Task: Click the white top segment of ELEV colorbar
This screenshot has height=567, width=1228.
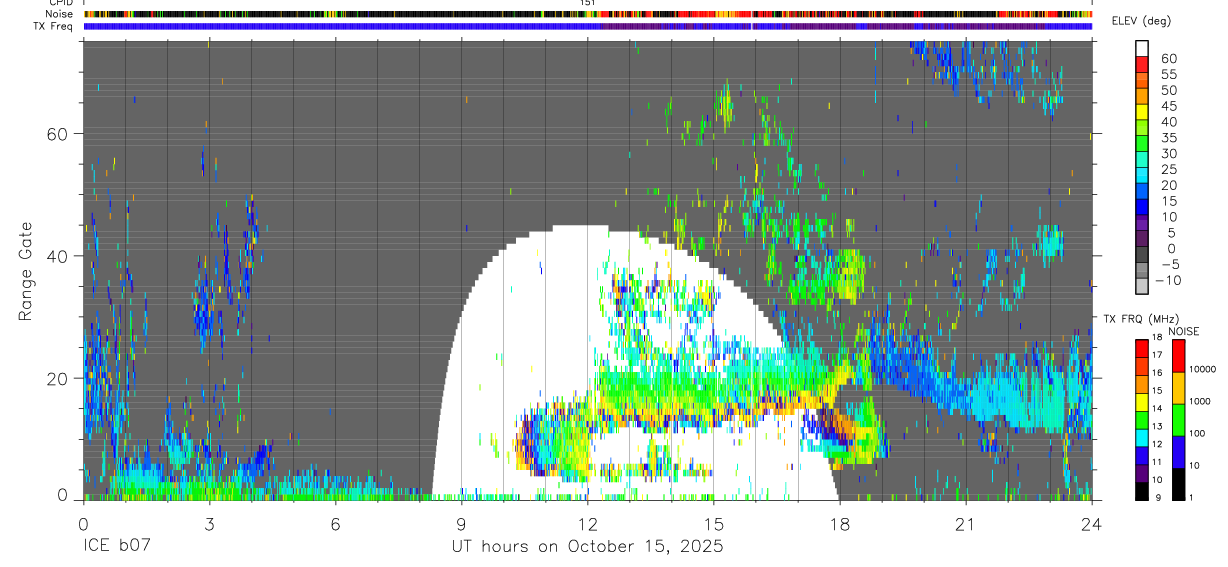Action: [1142, 48]
